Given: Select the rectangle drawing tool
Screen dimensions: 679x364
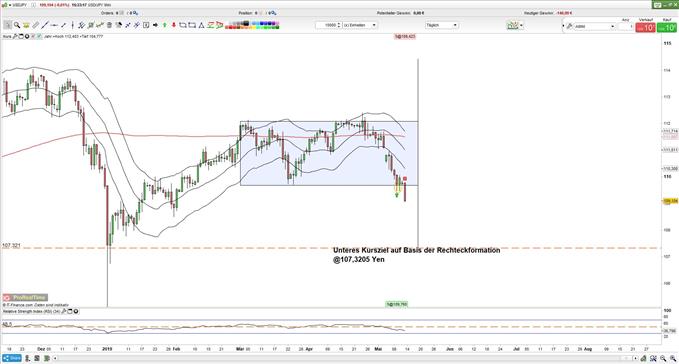Looking at the screenshot, I should point(182,25).
